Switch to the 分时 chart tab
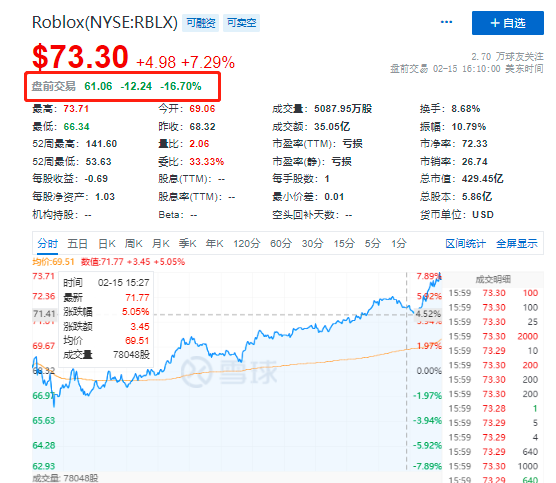The height and width of the screenshot is (483, 556). pos(48,244)
